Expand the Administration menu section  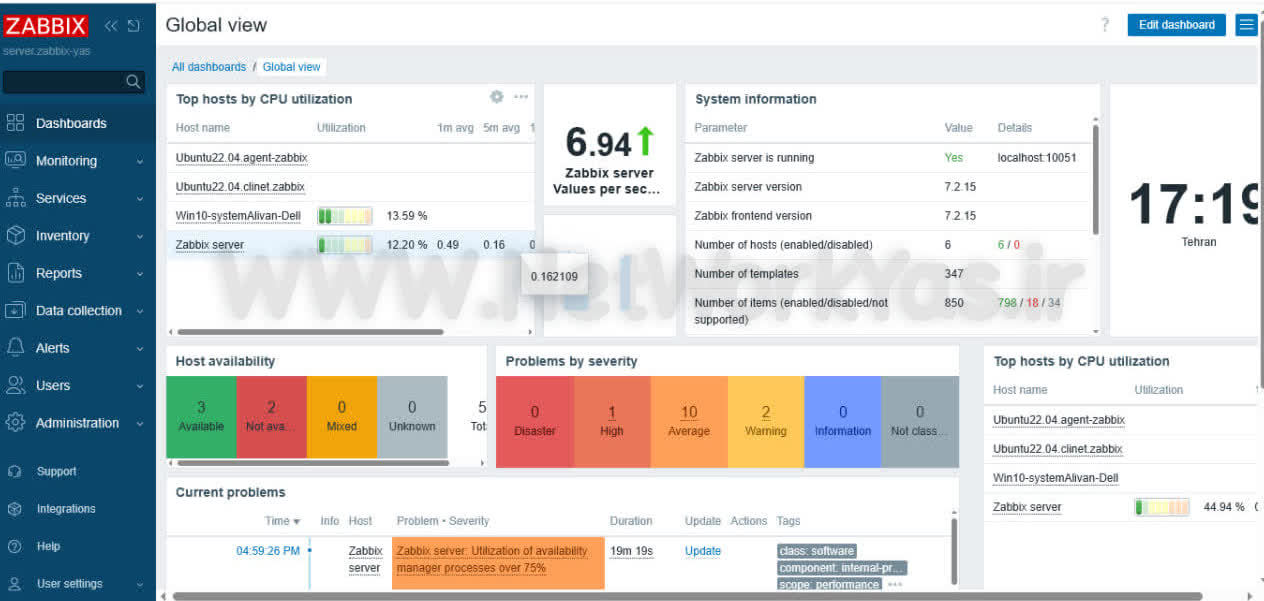(x=78, y=423)
